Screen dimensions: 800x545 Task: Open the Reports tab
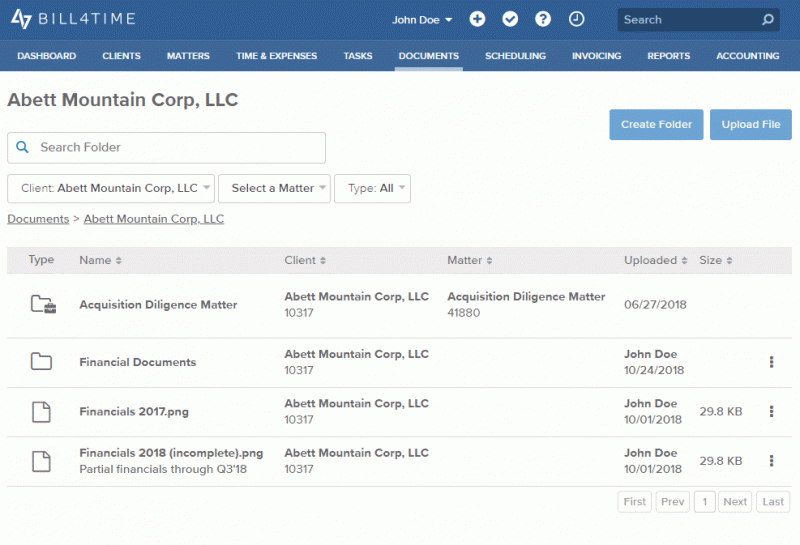point(668,56)
